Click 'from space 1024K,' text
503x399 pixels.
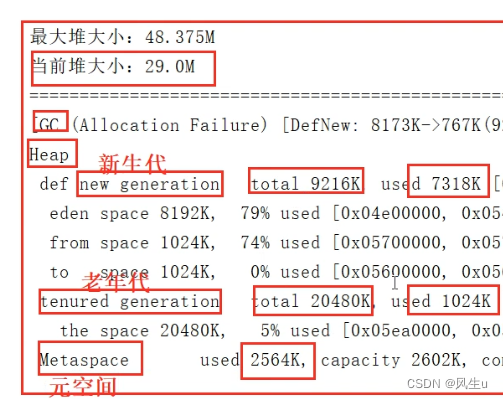pyautogui.click(x=133, y=243)
